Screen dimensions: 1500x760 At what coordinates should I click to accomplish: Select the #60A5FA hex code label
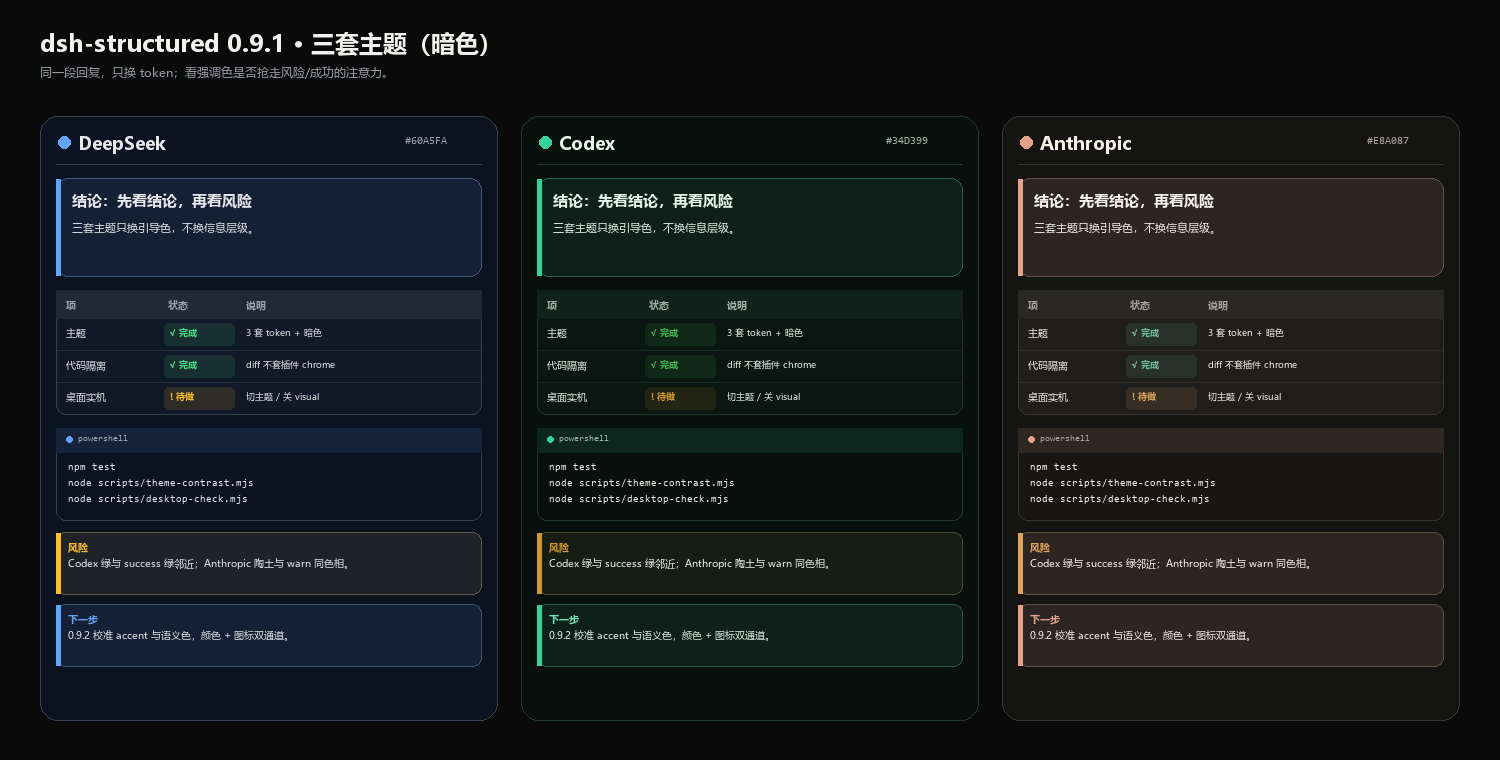coord(426,141)
